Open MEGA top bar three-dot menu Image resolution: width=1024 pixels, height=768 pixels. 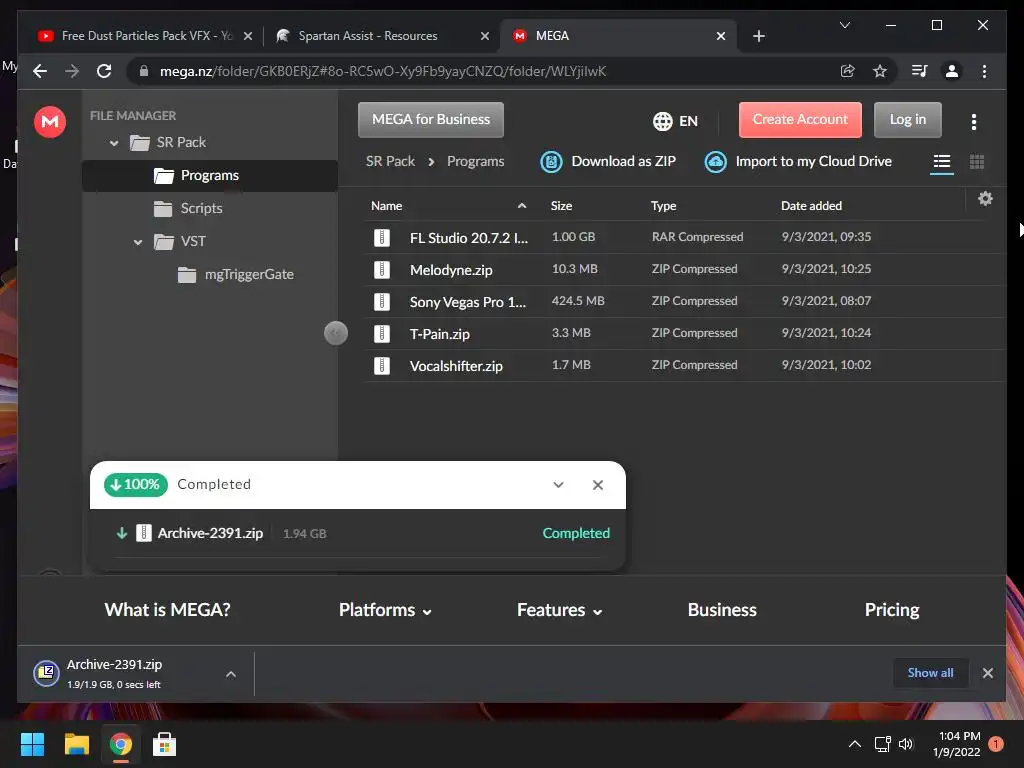pos(973,121)
